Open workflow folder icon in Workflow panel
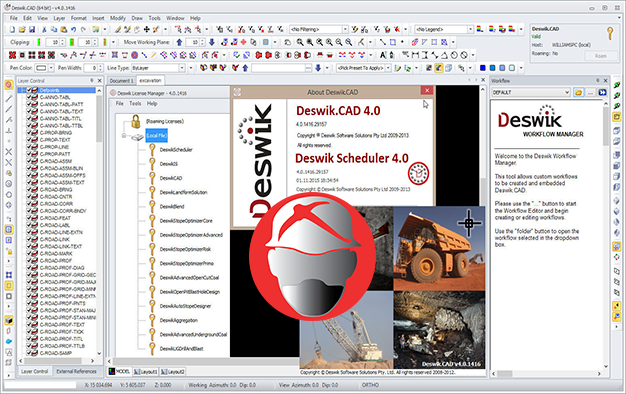 pyautogui.click(x=578, y=92)
